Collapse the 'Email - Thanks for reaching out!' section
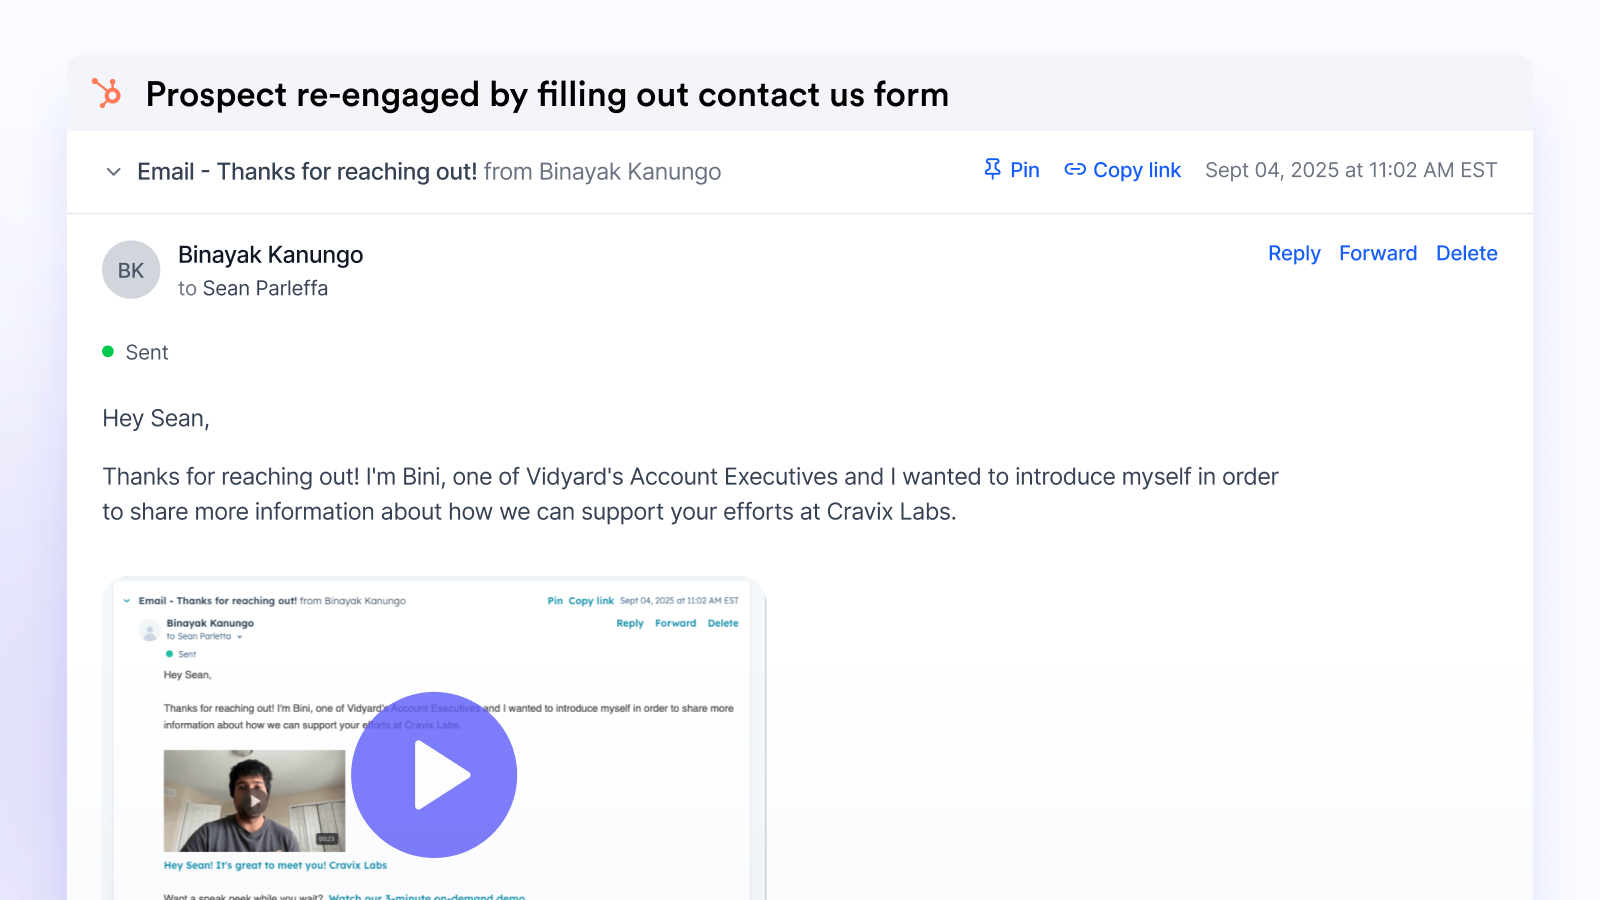Viewport: 1600px width, 900px height. (x=113, y=172)
